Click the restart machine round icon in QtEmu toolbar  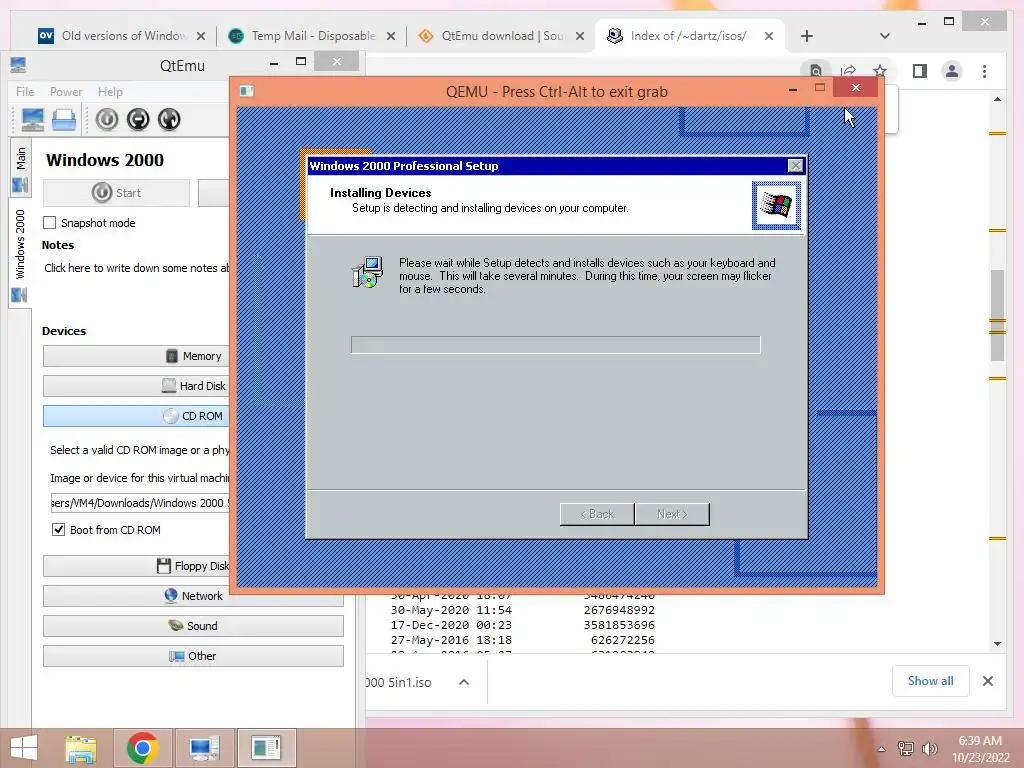(169, 120)
